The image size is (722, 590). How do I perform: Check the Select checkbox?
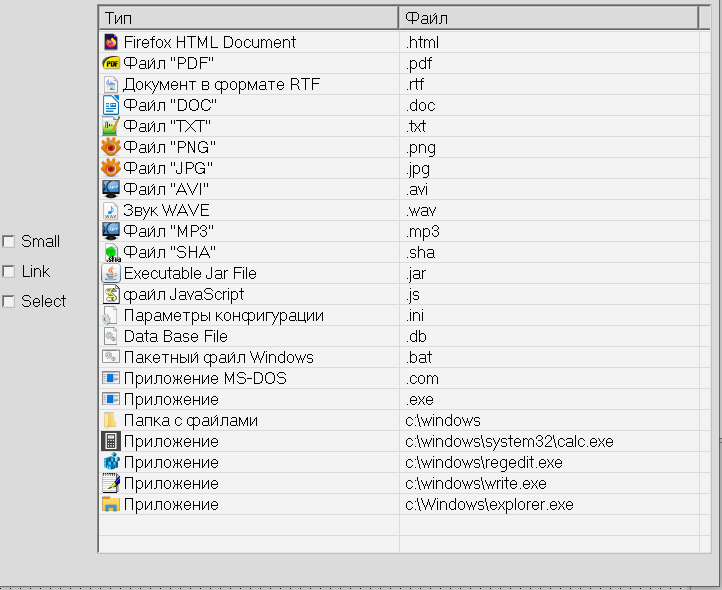pos(9,301)
